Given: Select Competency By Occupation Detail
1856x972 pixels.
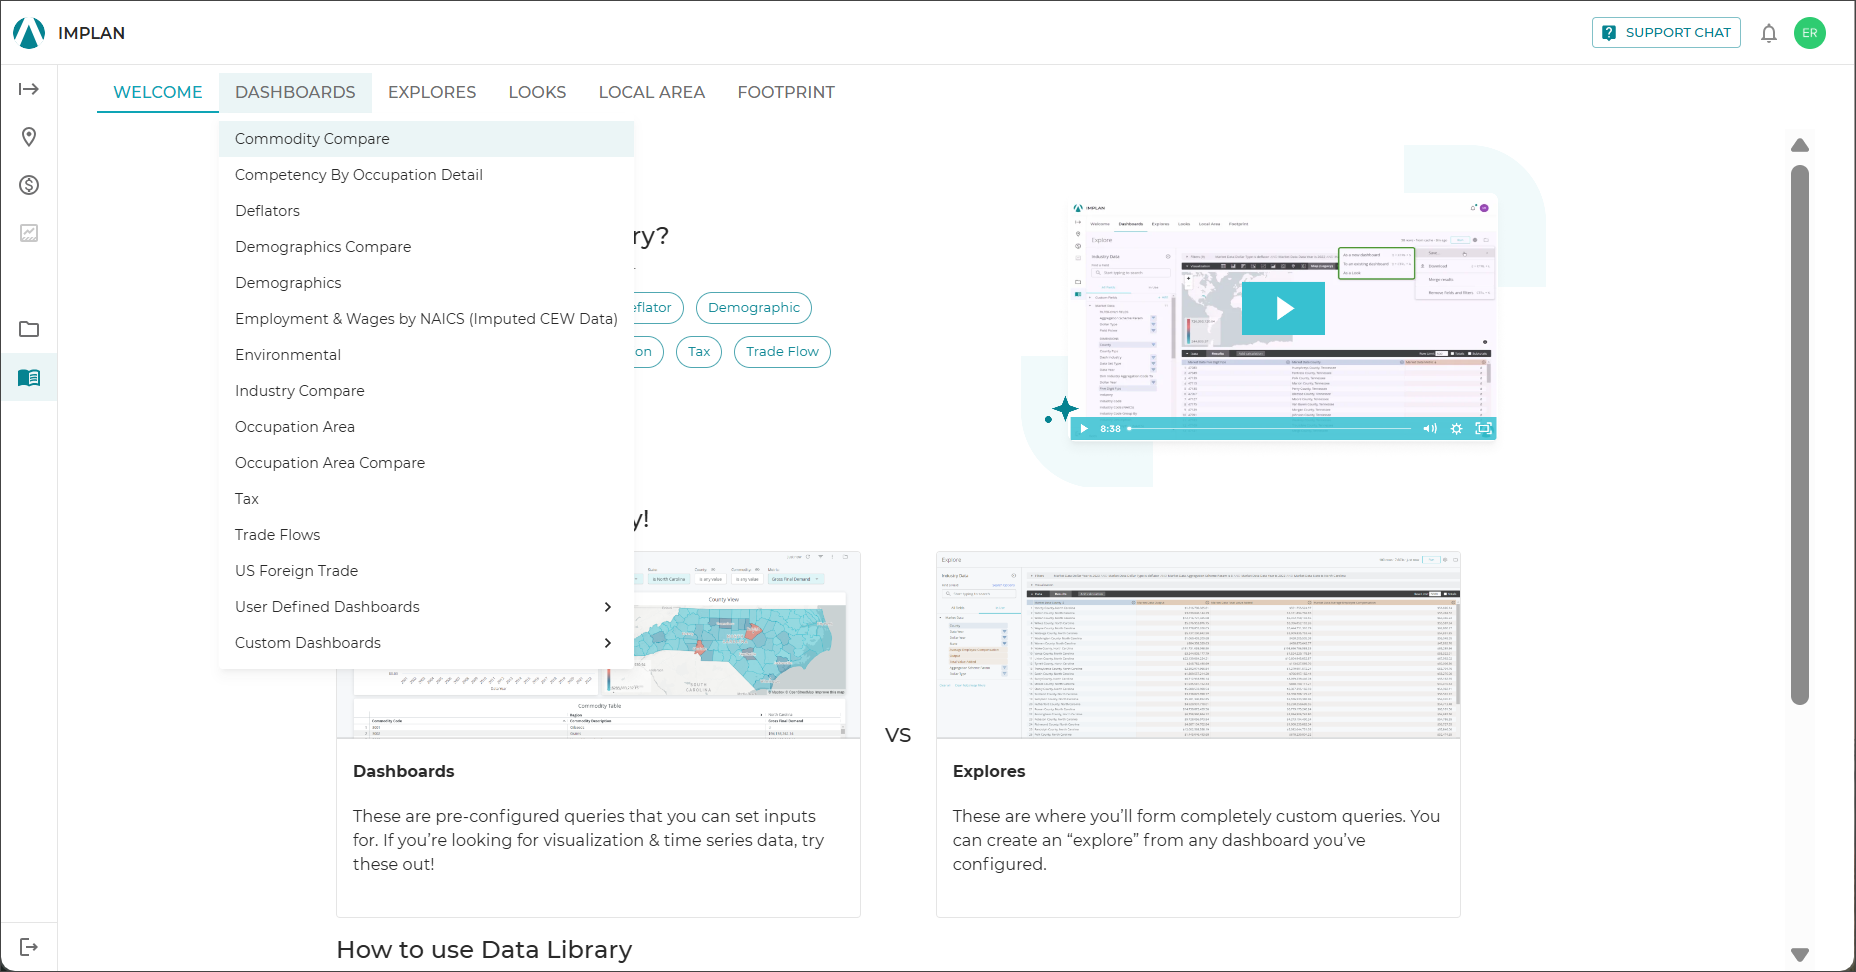Looking at the screenshot, I should pos(426,175).
